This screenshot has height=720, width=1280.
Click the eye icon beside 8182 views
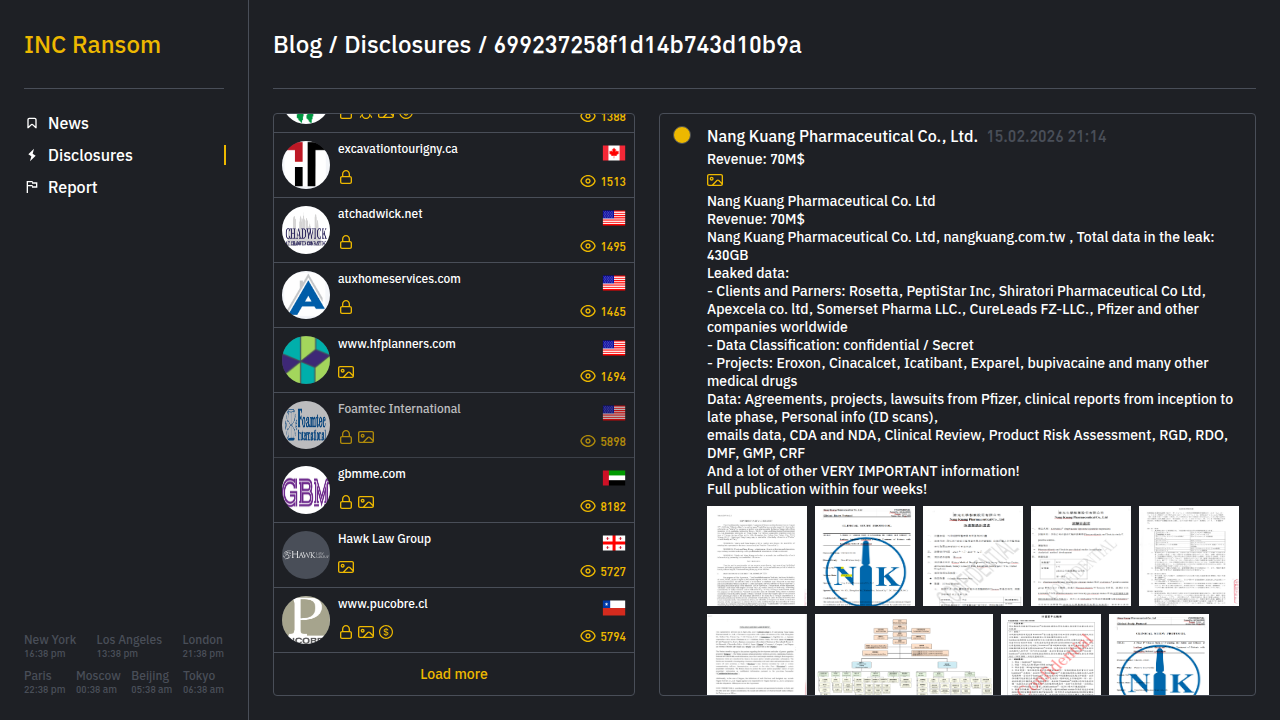click(x=588, y=507)
